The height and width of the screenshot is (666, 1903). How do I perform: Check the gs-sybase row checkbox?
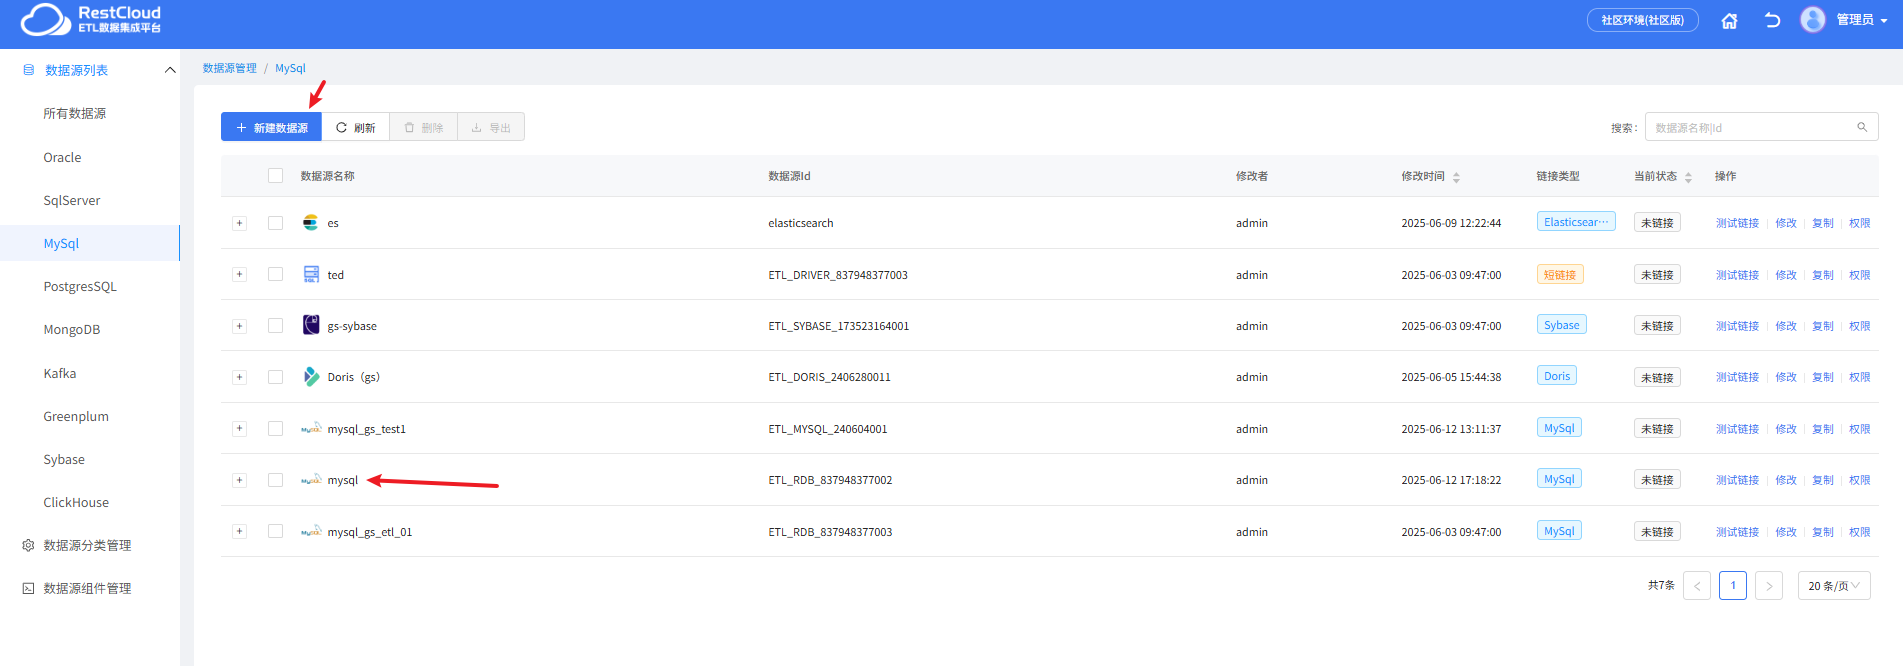tap(275, 326)
